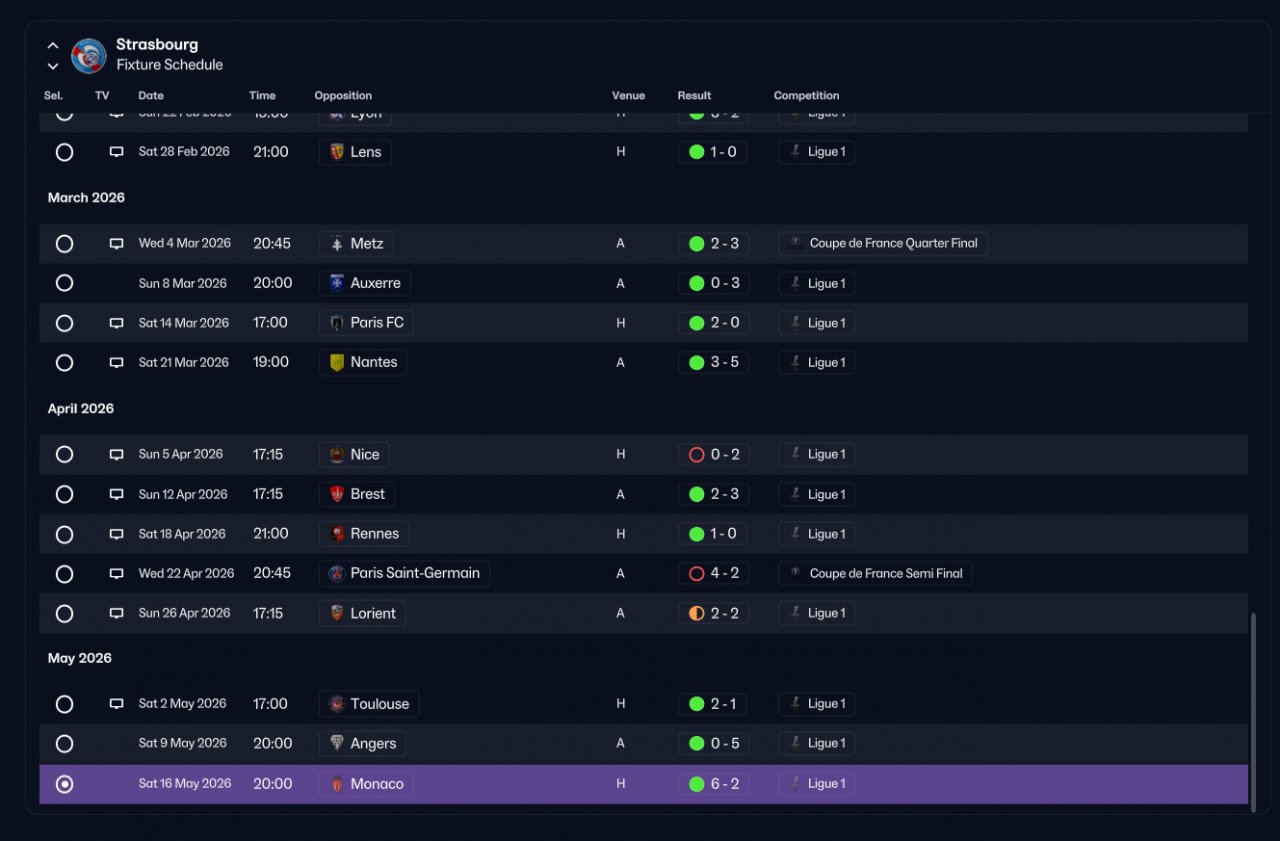Click the up chevron next to Strasbourg
1280x841 pixels.
(53, 46)
